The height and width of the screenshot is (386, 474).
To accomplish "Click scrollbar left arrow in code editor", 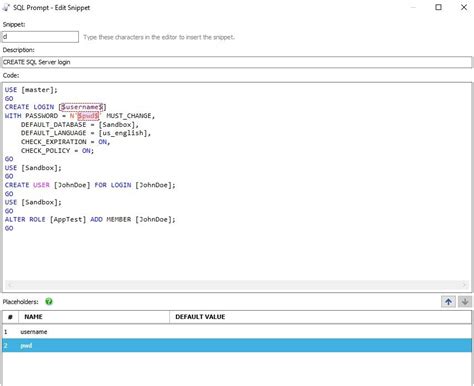I will pyautogui.click(x=10, y=285).
